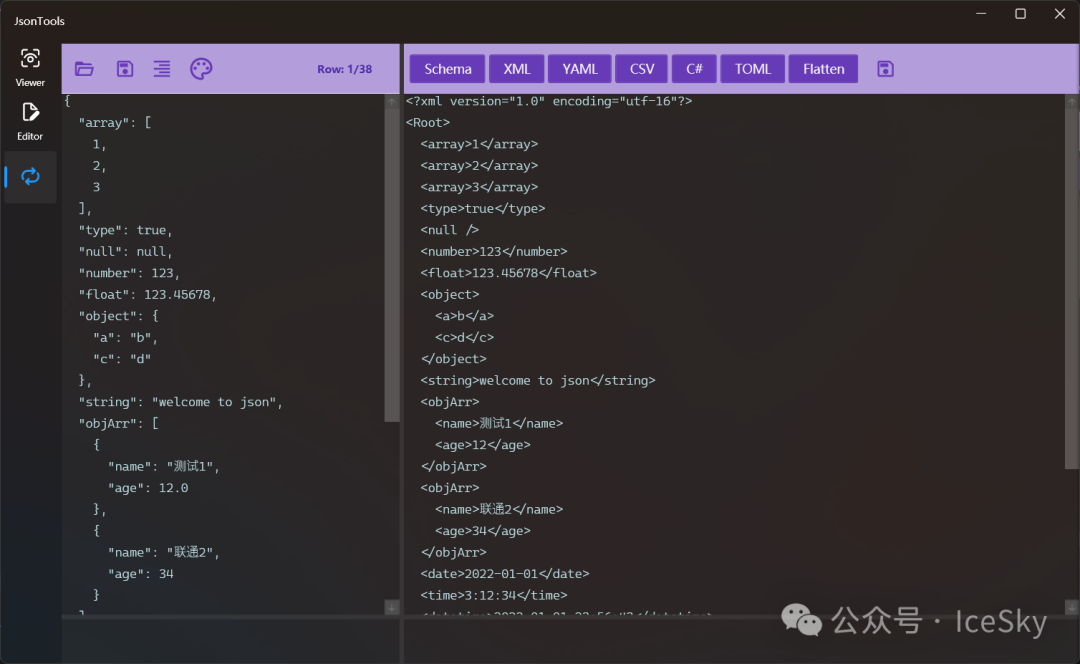
Task: Switch to the Editor sidebar page
Action: (x=30, y=120)
